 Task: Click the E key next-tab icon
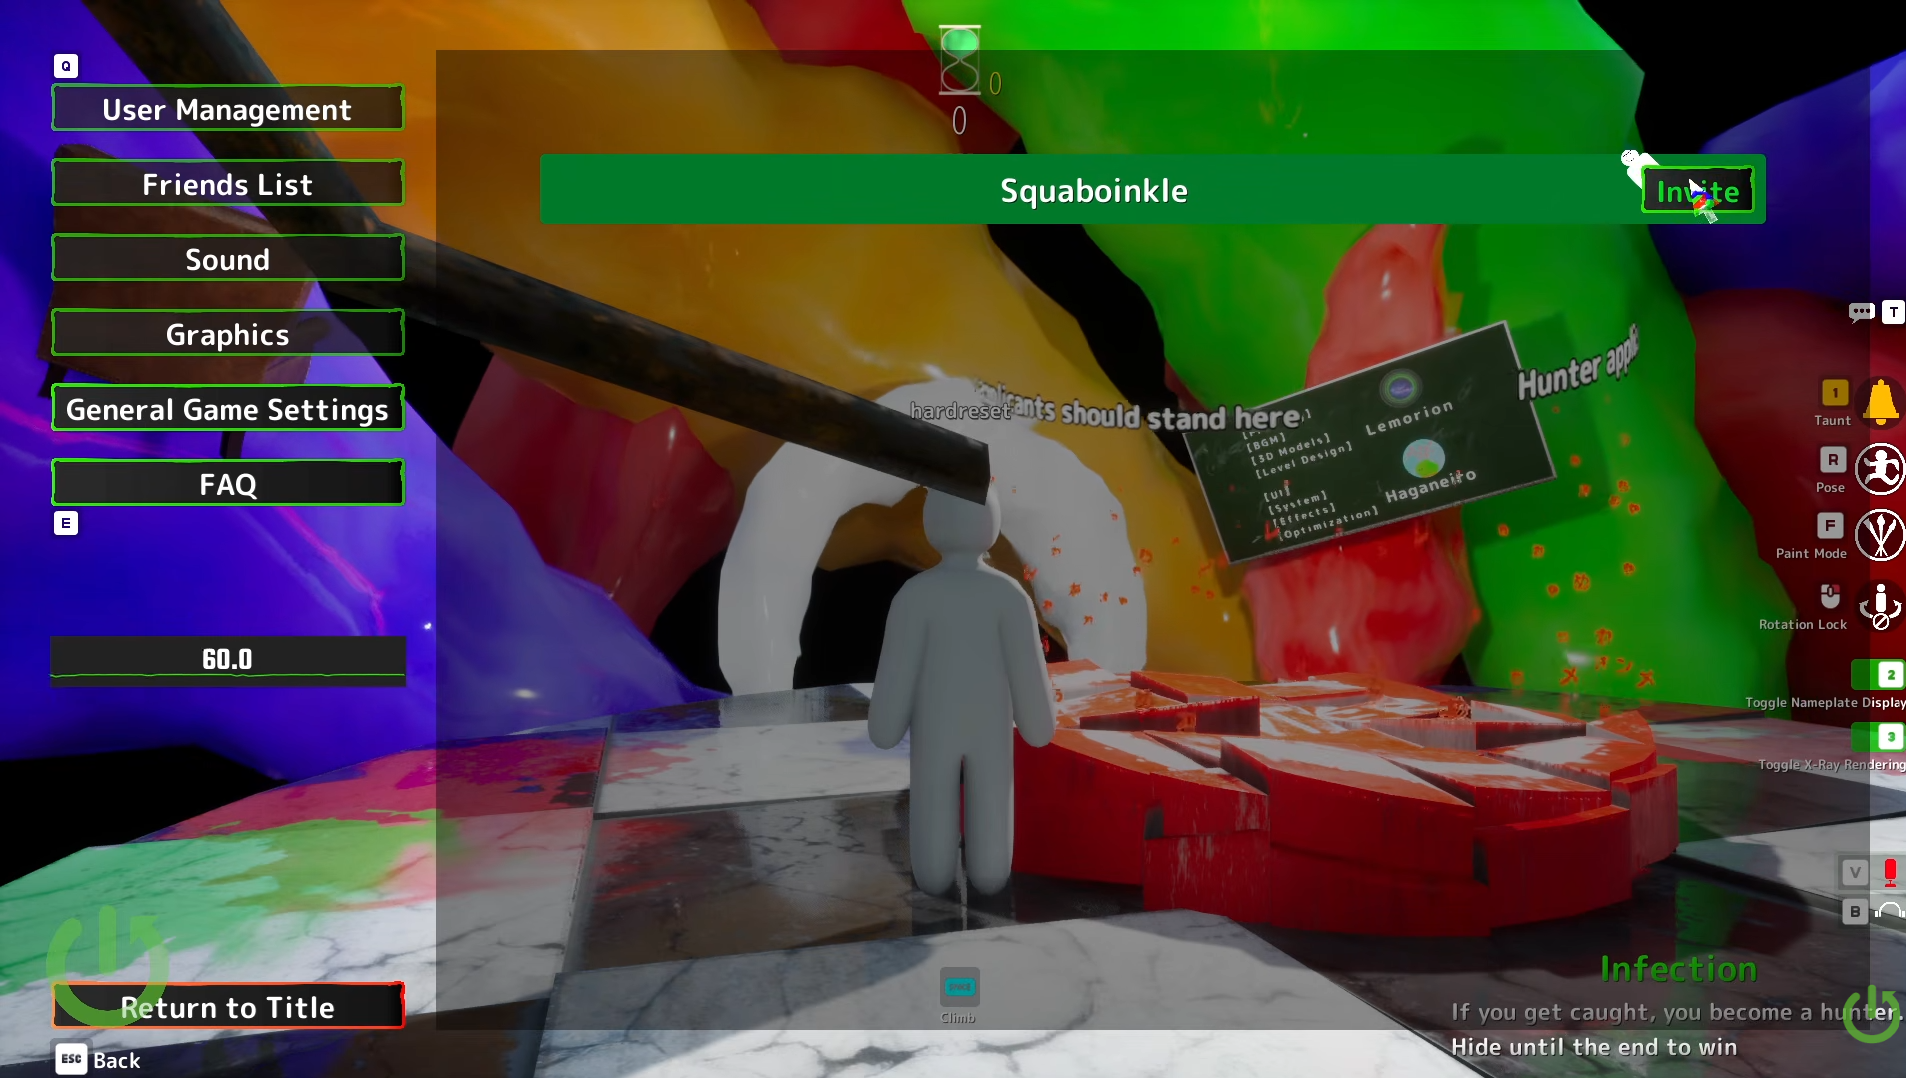[x=66, y=523]
